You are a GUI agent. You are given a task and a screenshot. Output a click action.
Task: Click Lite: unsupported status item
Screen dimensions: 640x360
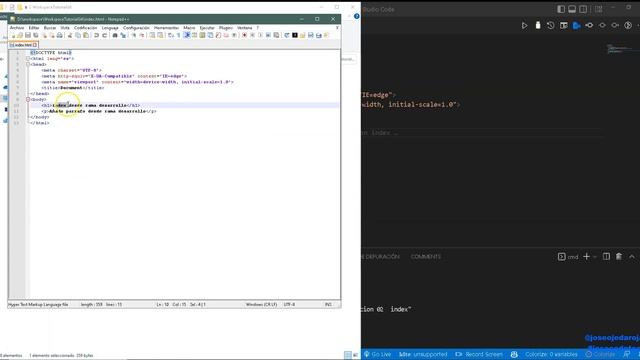423,354
